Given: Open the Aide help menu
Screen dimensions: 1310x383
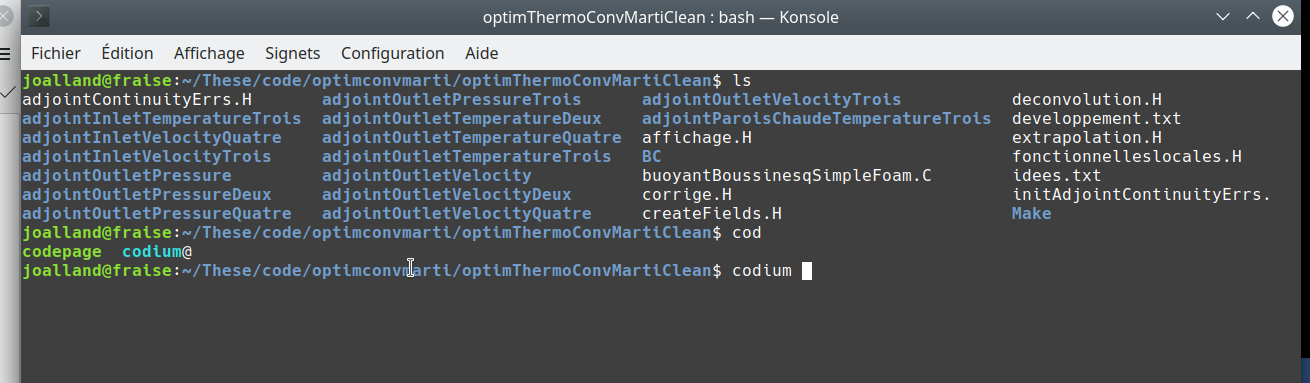Looking at the screenshot, I should tap(482, 53).
